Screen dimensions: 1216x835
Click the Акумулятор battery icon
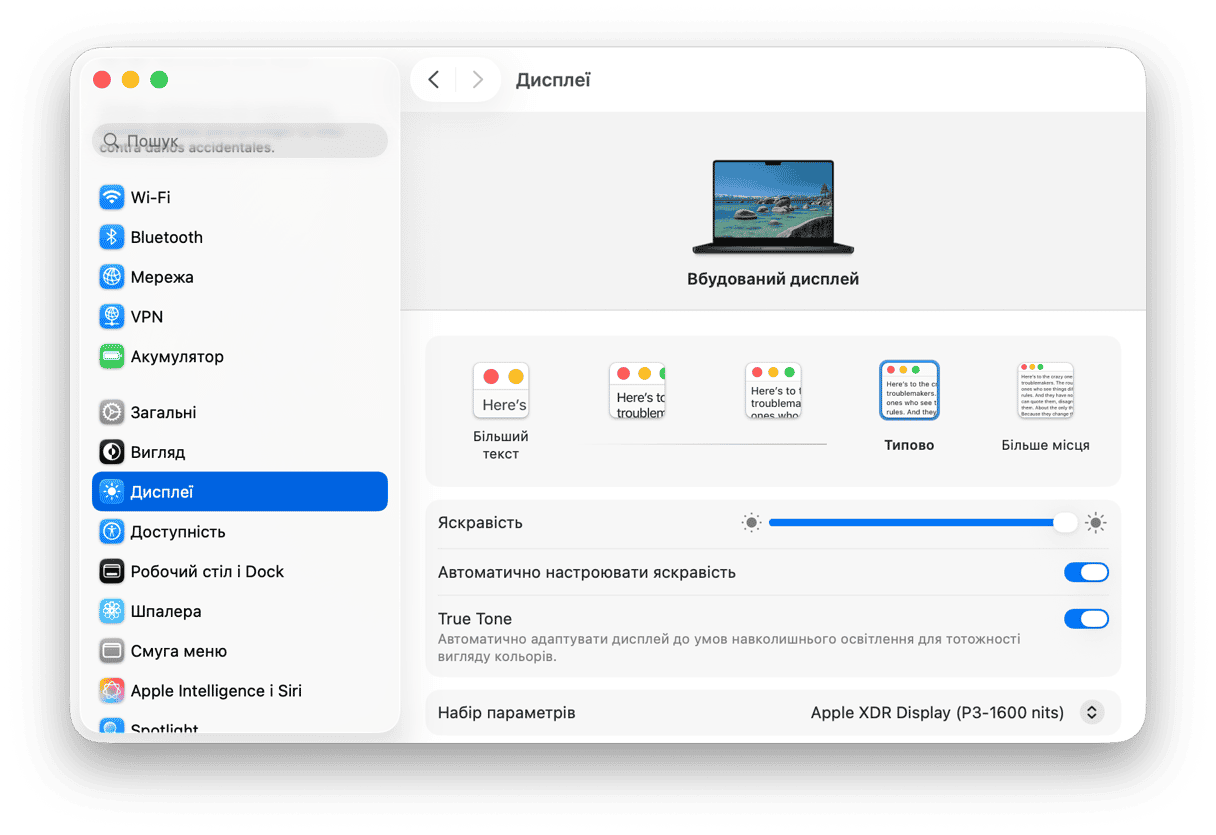point(112,357)
